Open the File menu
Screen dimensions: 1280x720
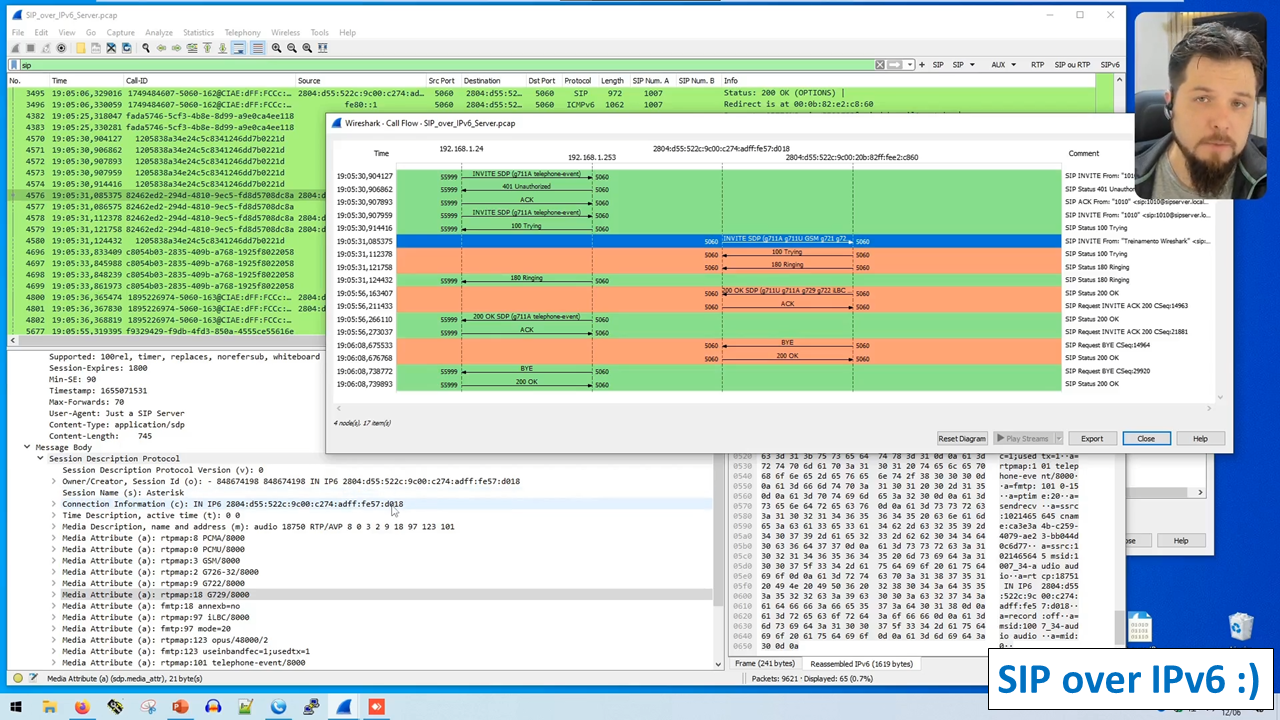tap(18, 33)
